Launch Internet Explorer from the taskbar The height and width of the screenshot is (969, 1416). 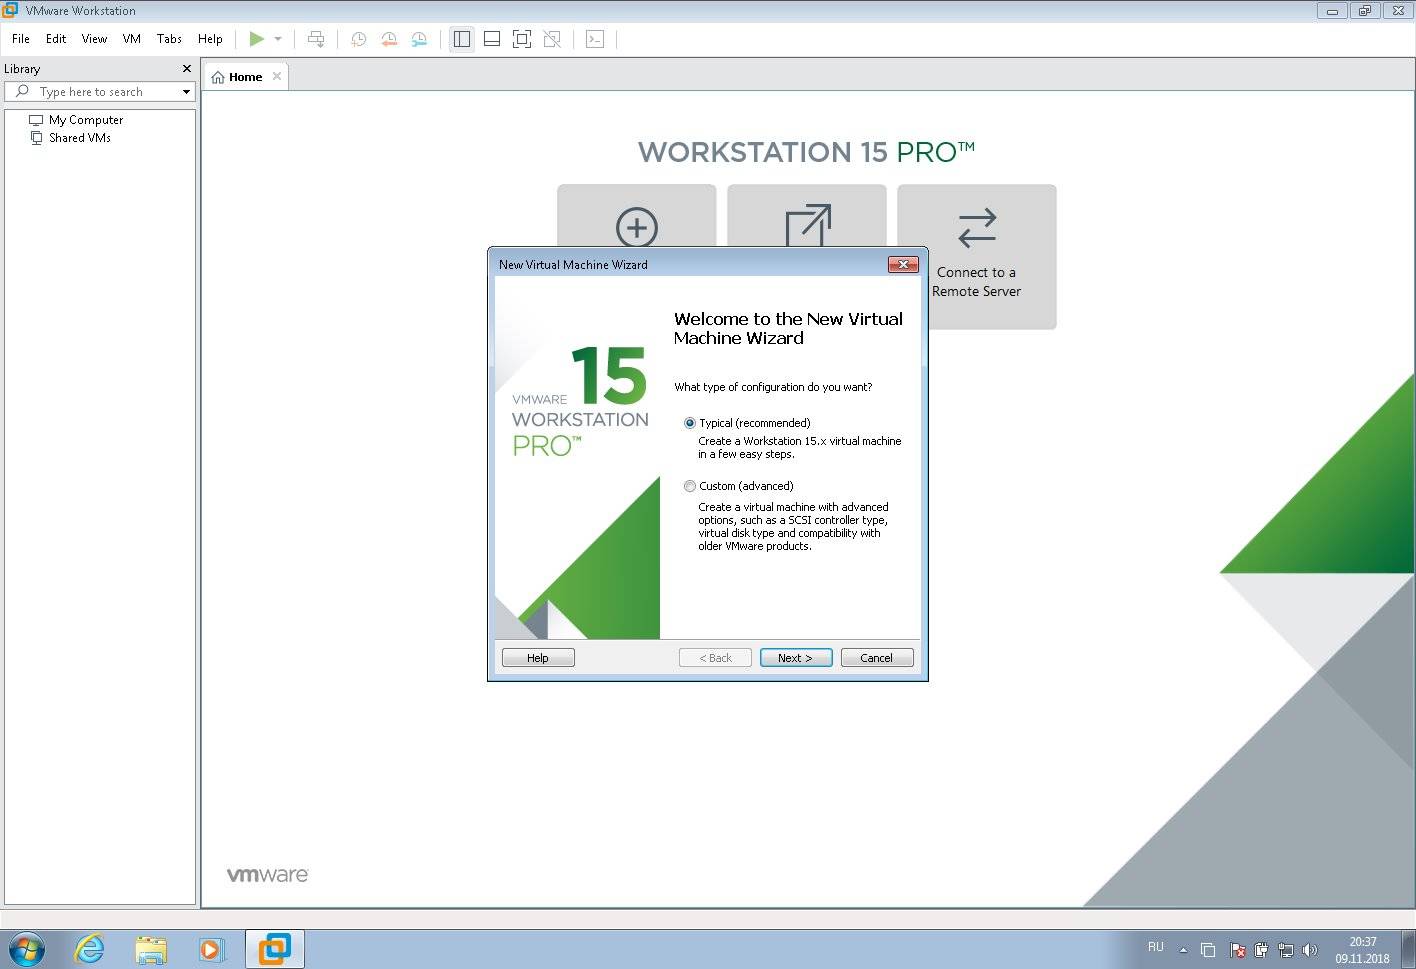click(x=90, y=949)
